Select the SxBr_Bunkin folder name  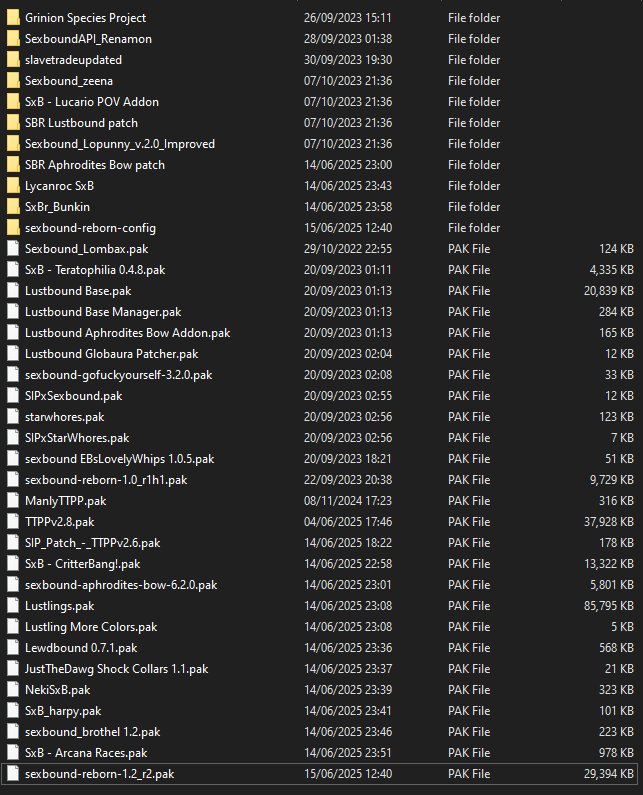(57, 207)
